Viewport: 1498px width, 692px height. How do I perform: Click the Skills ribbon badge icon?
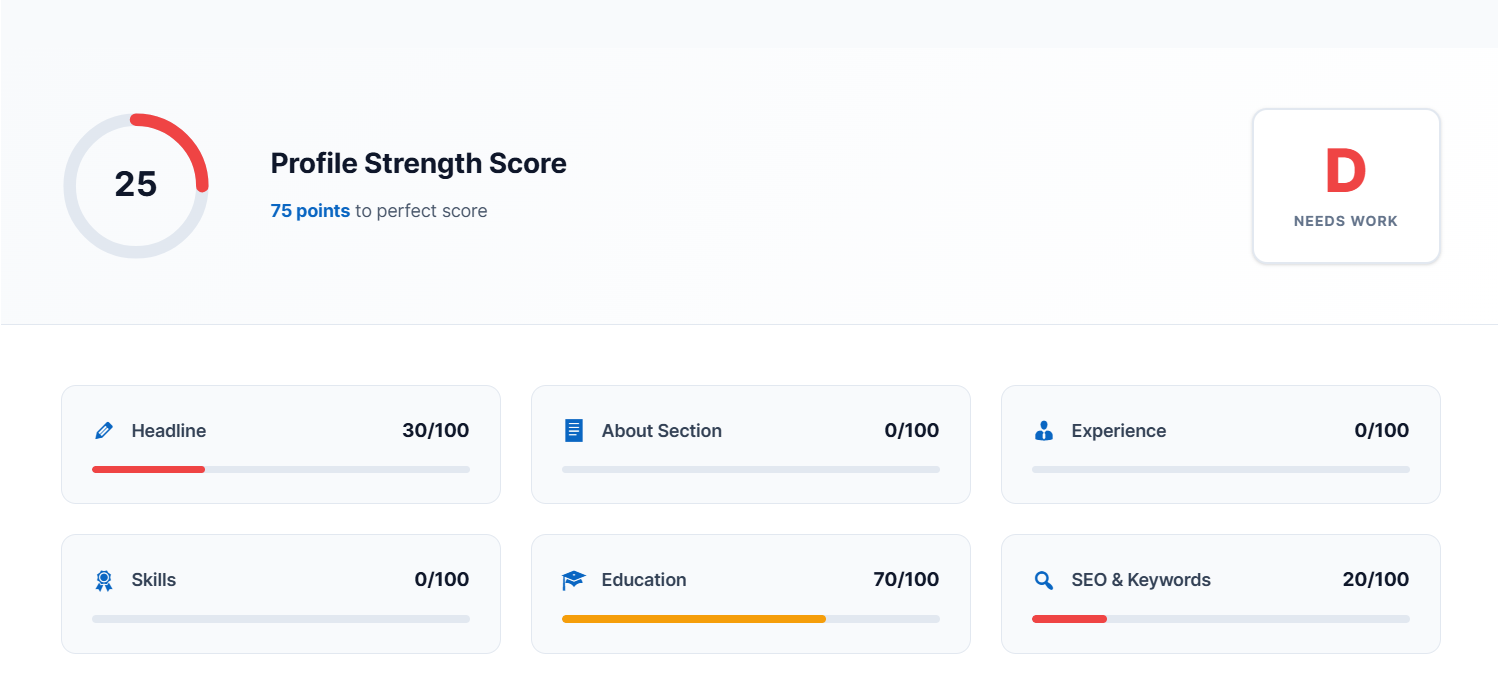pyautogui.click(x=103, y=580)
